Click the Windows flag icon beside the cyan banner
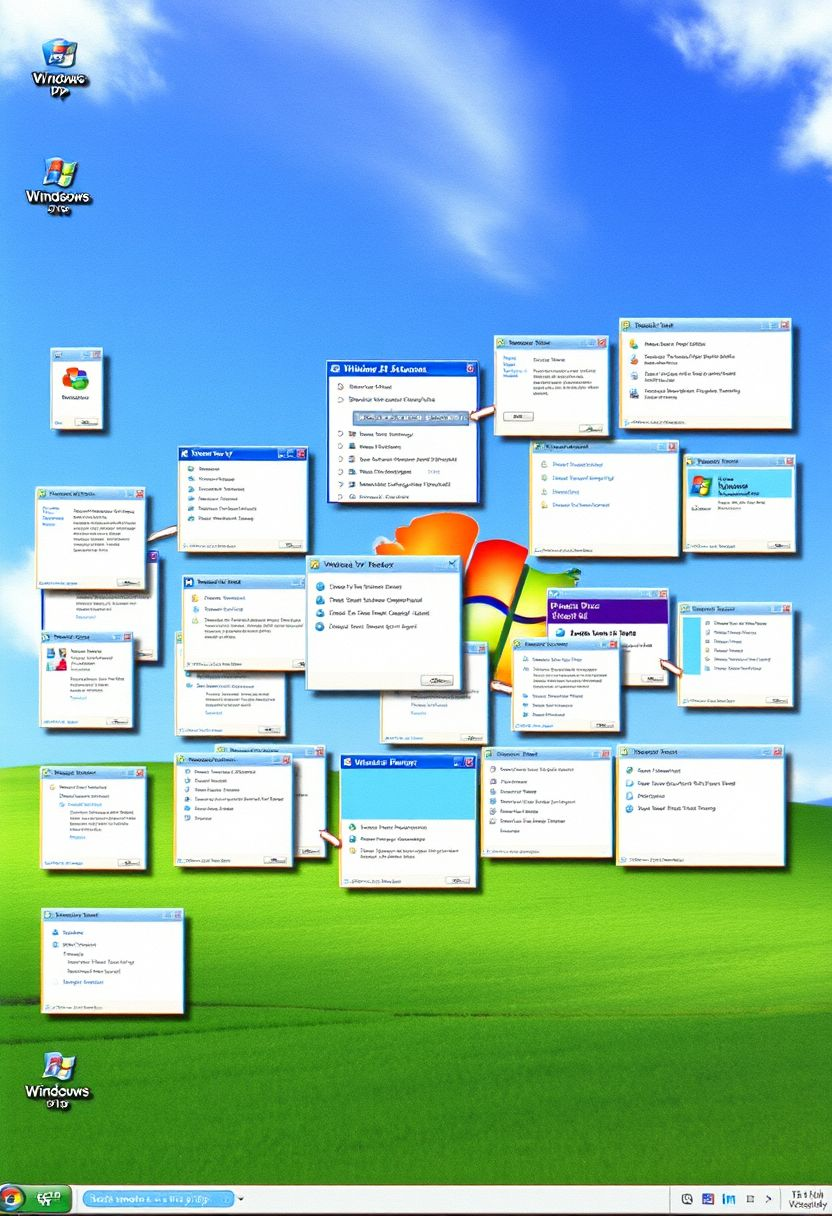 pos(702,486)
